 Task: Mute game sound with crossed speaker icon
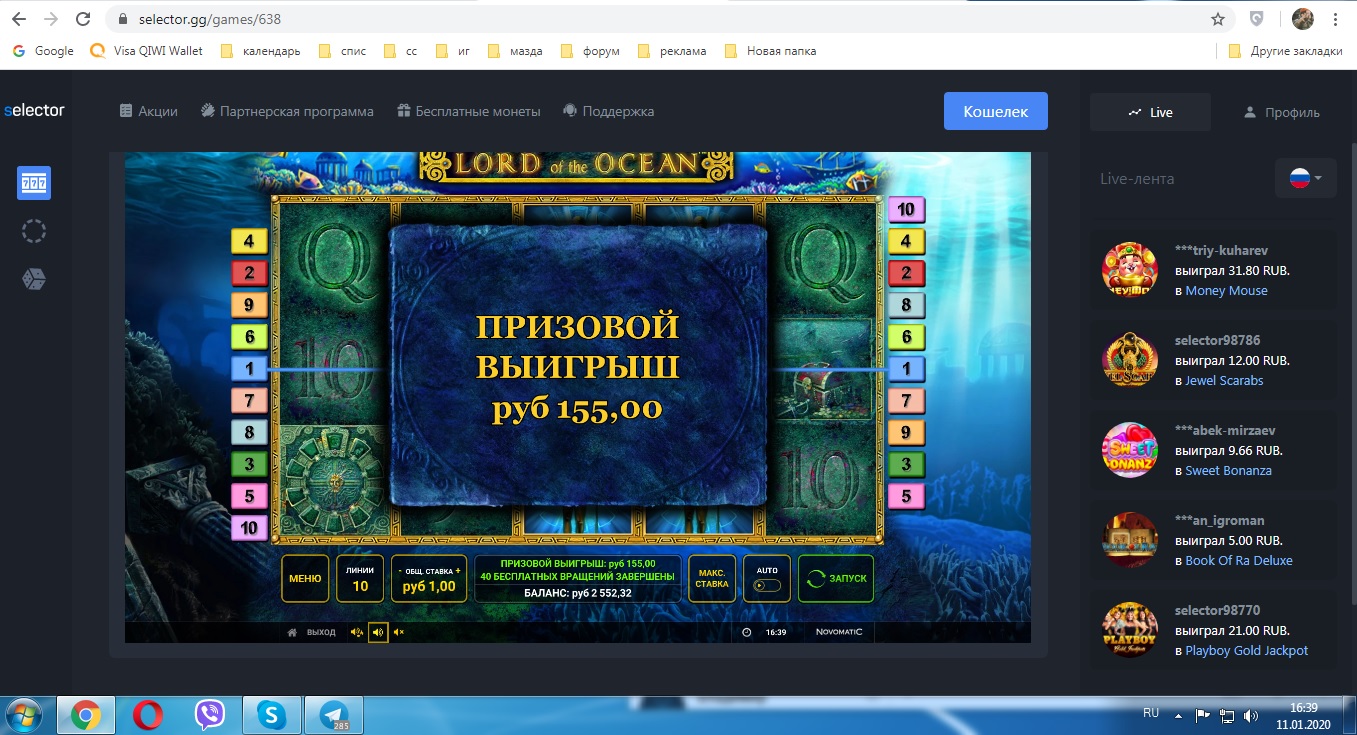click(399, 632)
